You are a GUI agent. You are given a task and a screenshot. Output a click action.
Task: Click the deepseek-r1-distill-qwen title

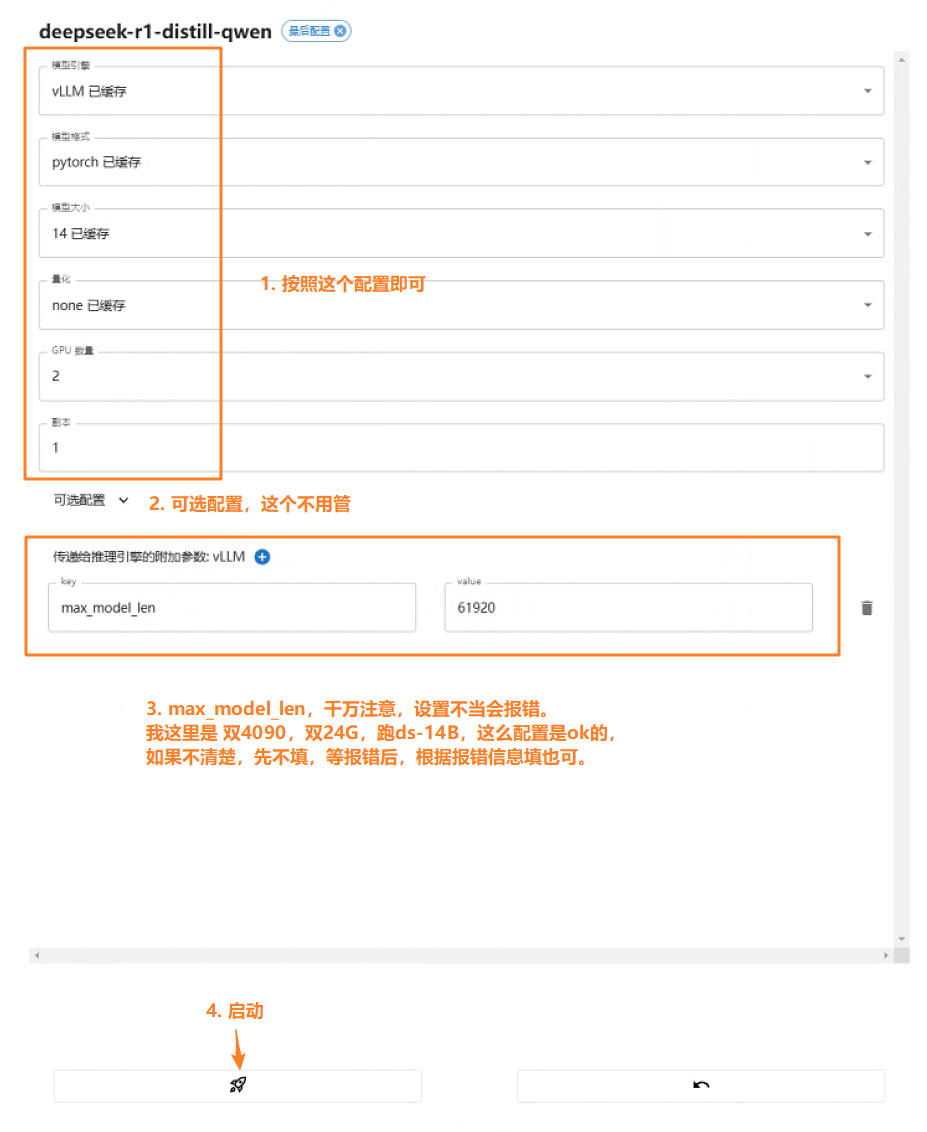[x=155, y=32]
